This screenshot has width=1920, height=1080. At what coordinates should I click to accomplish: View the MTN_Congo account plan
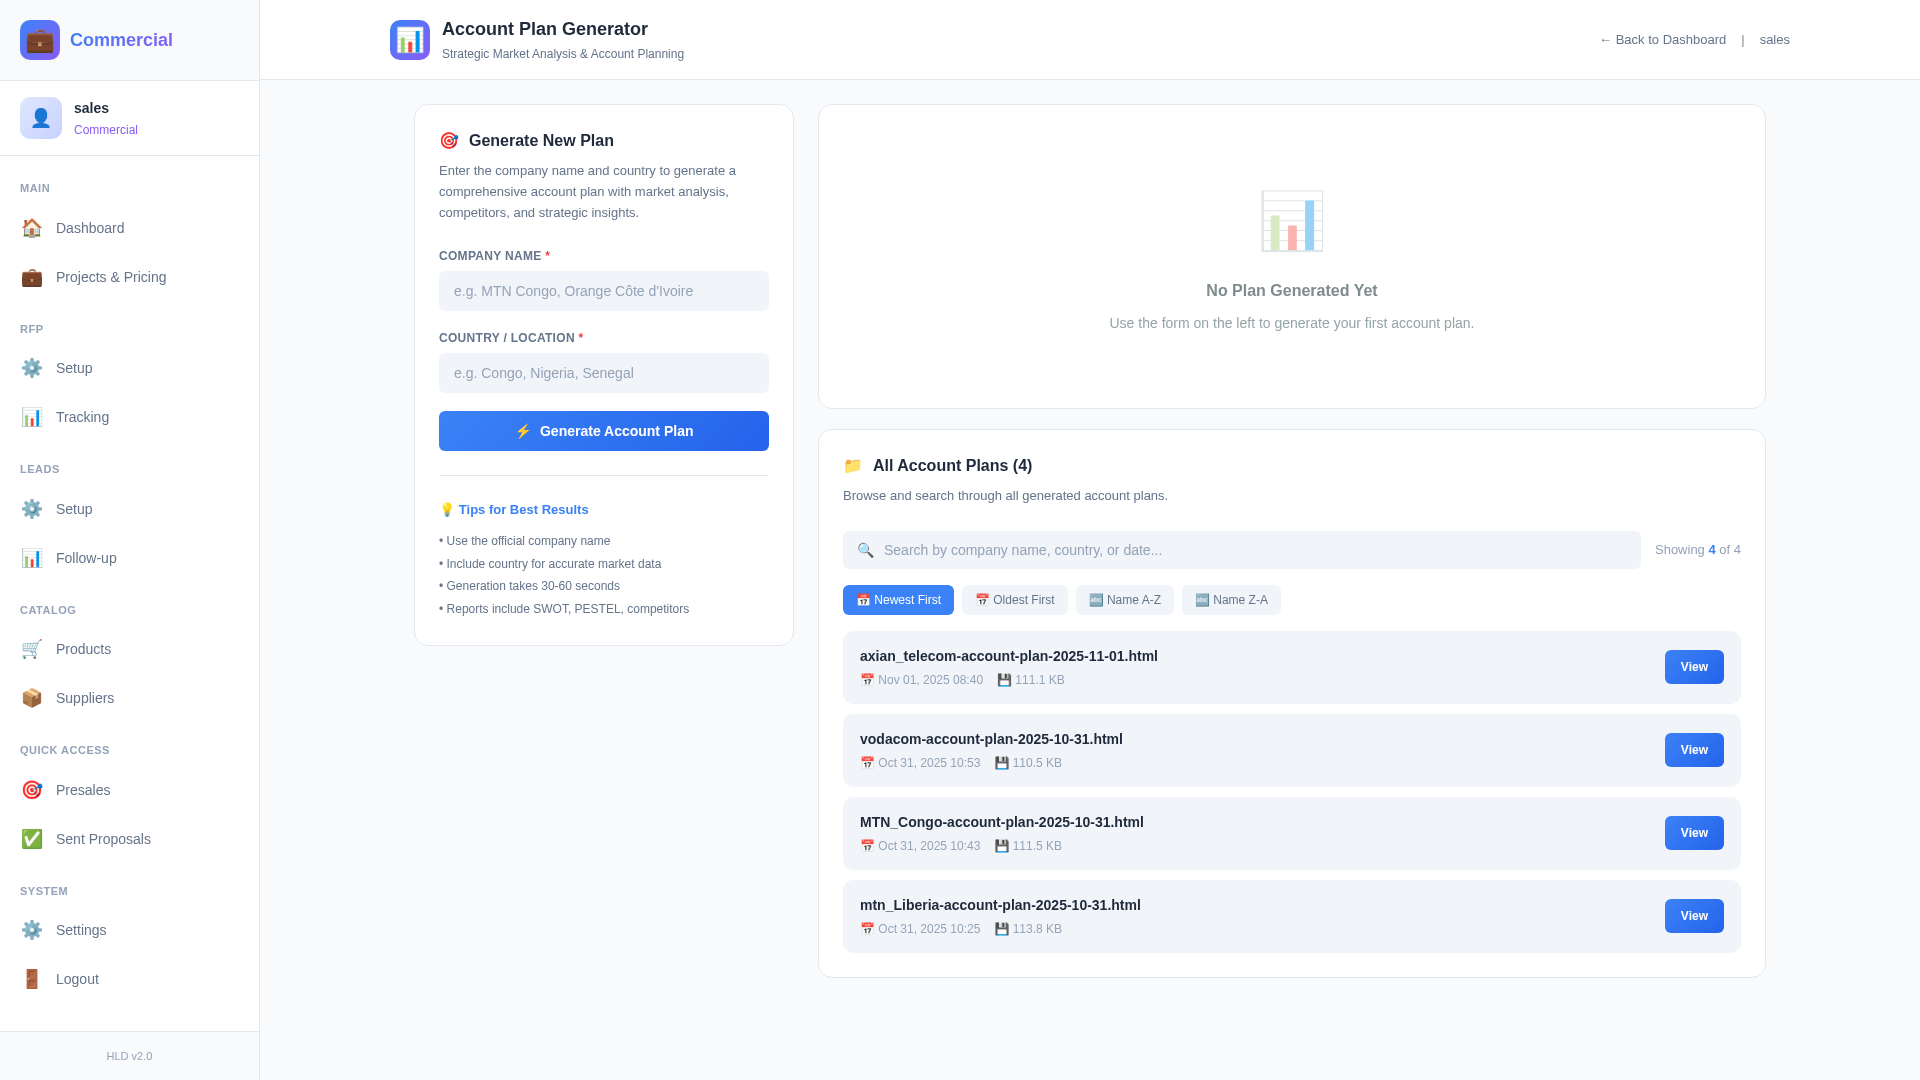pyautogui.click(x=1694, y=833)
